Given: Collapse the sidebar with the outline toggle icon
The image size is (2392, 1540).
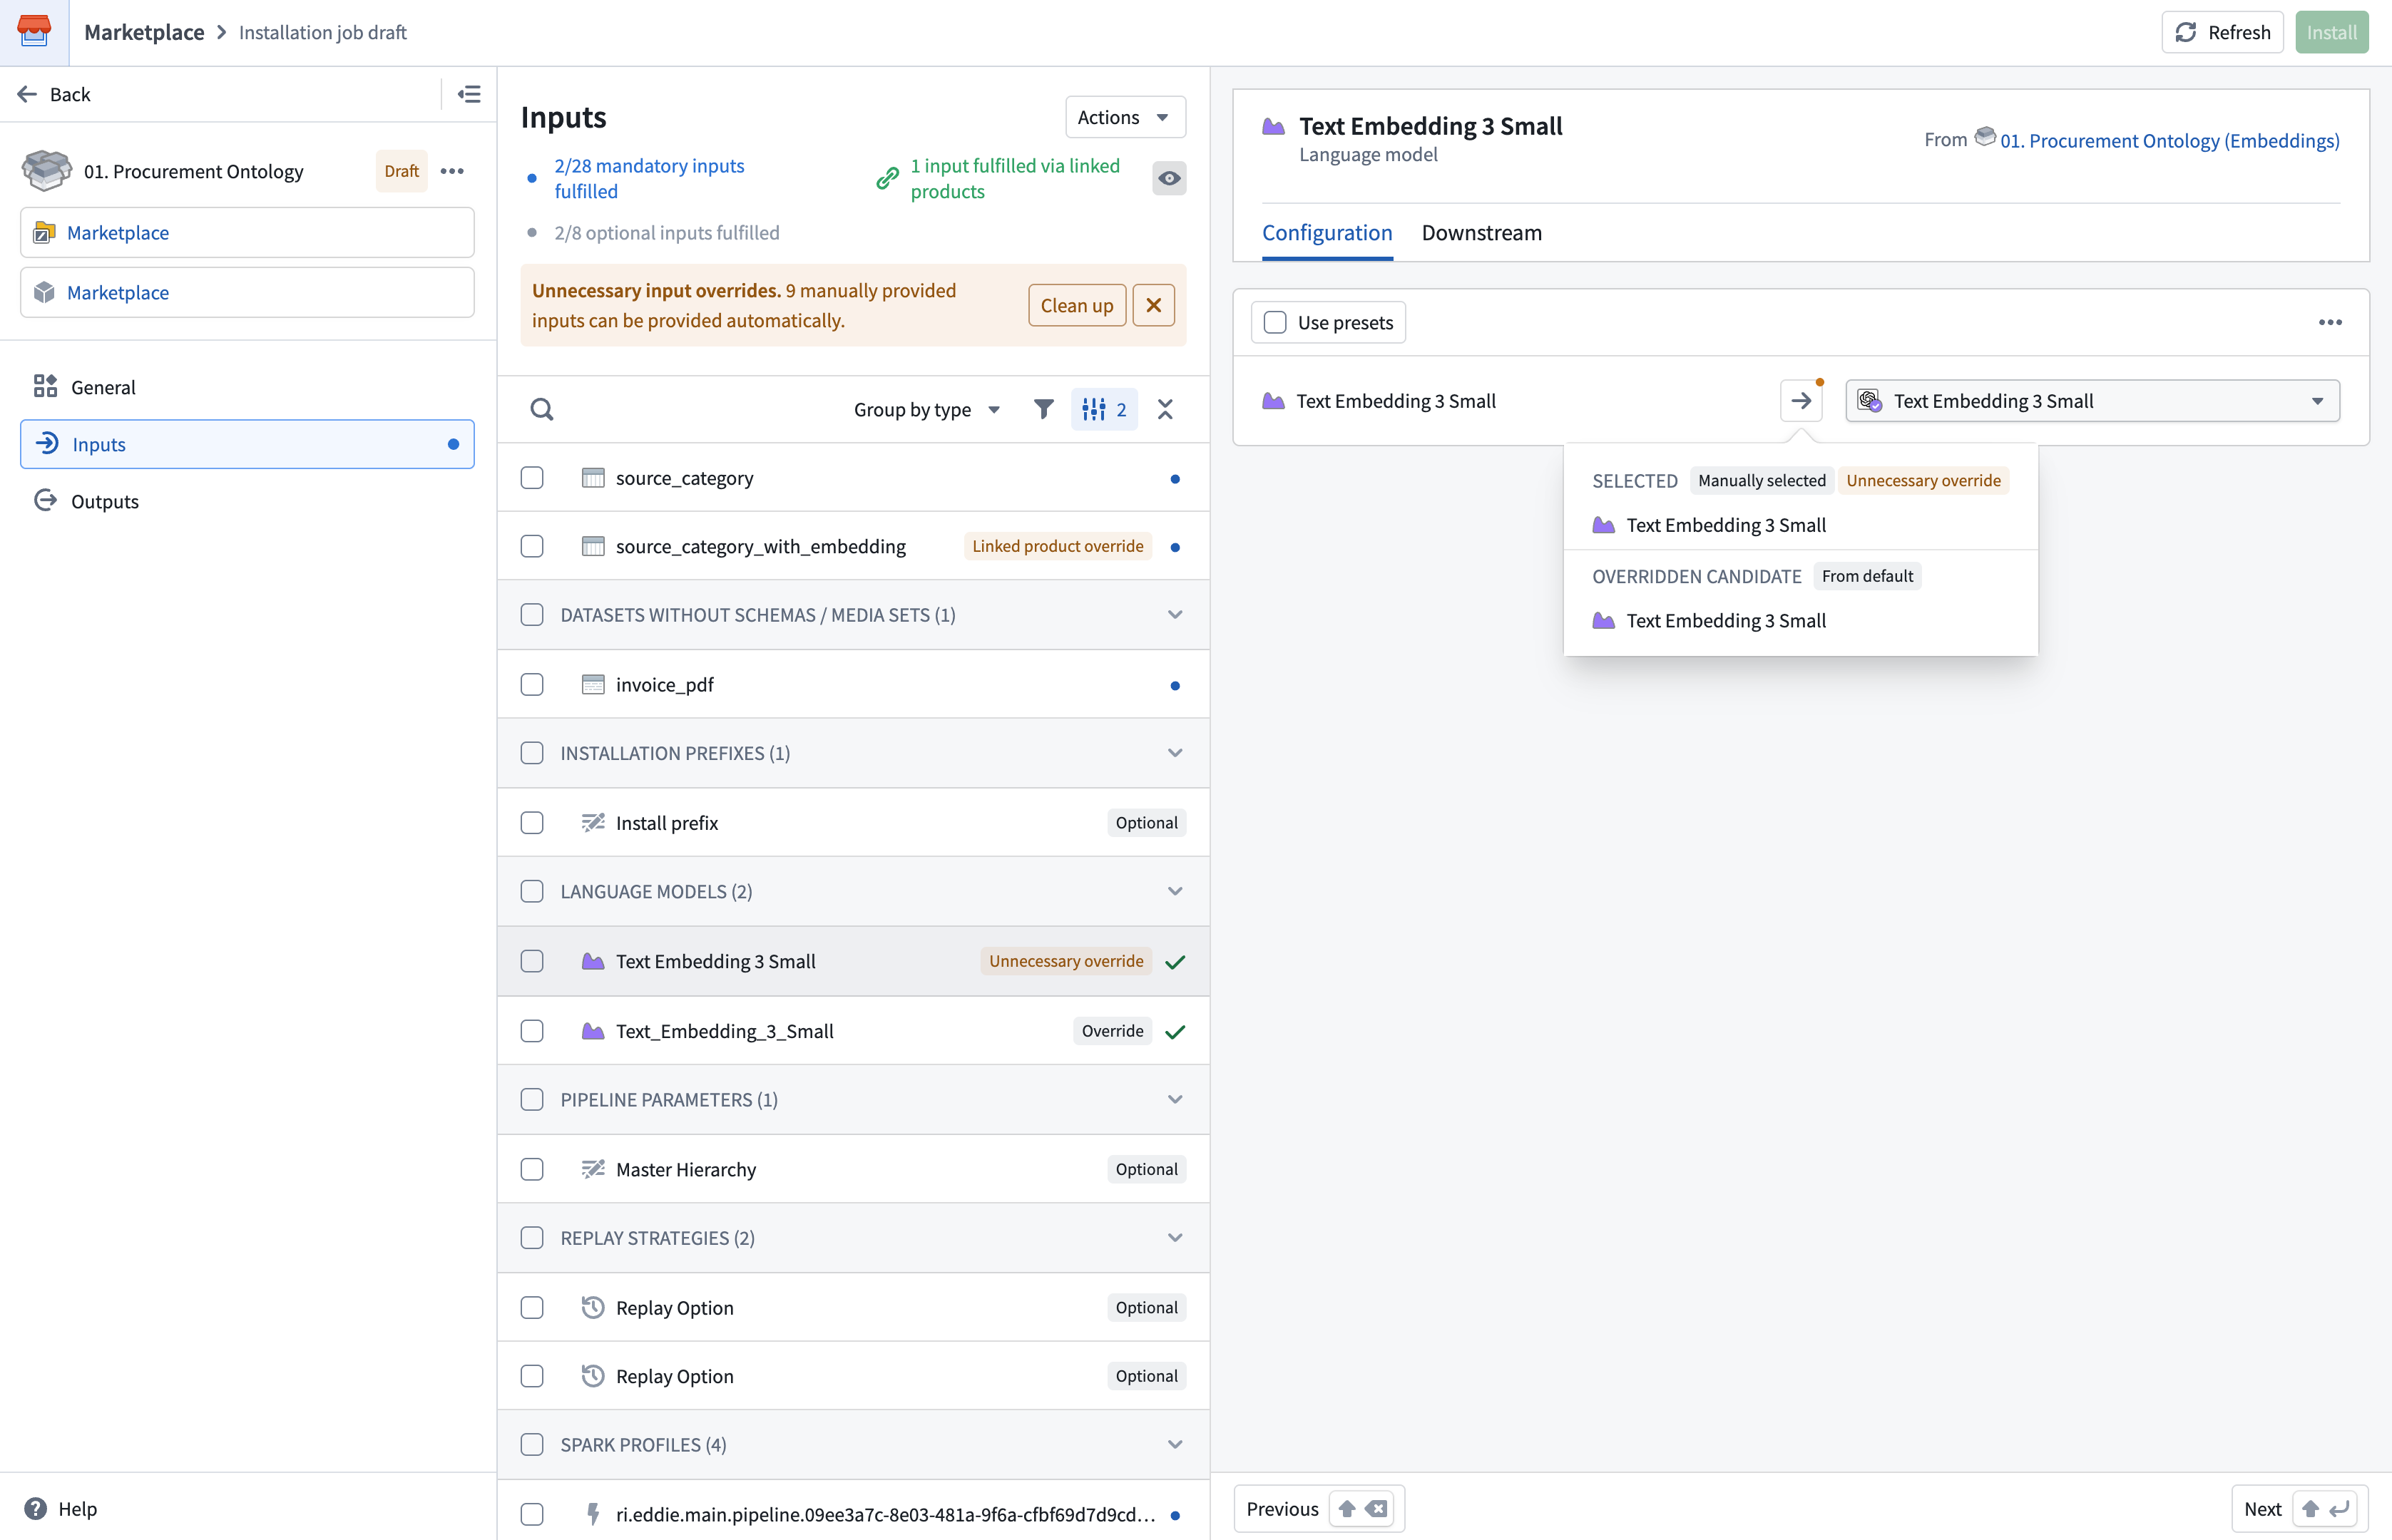Looking at the screenshot, I should (x=469, y=94).
